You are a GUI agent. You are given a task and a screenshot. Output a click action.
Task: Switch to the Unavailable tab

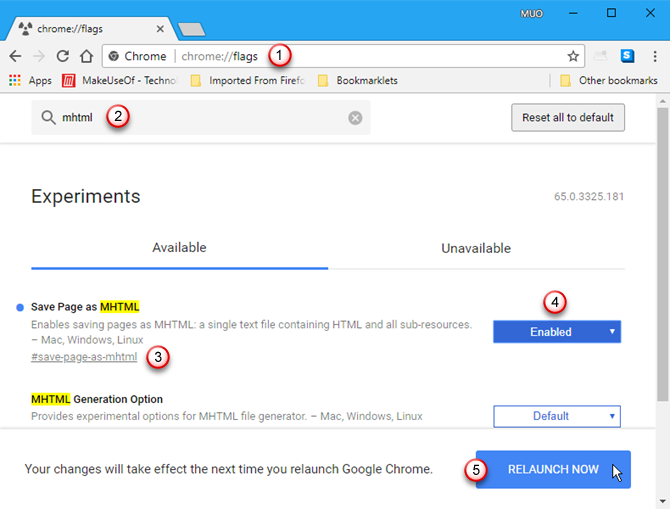tap(476, 248)
